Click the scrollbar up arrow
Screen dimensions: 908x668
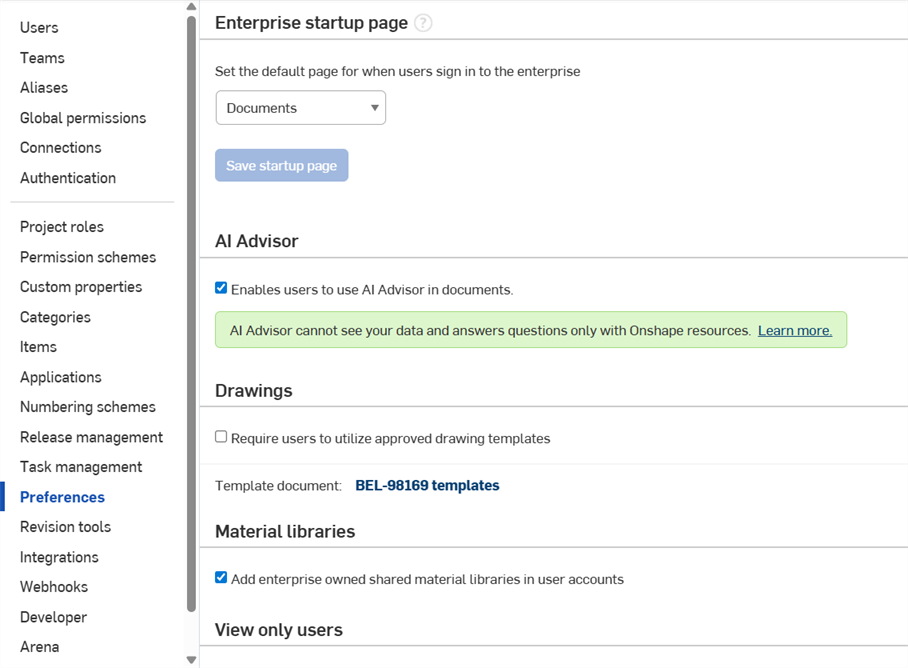(190, 7)
